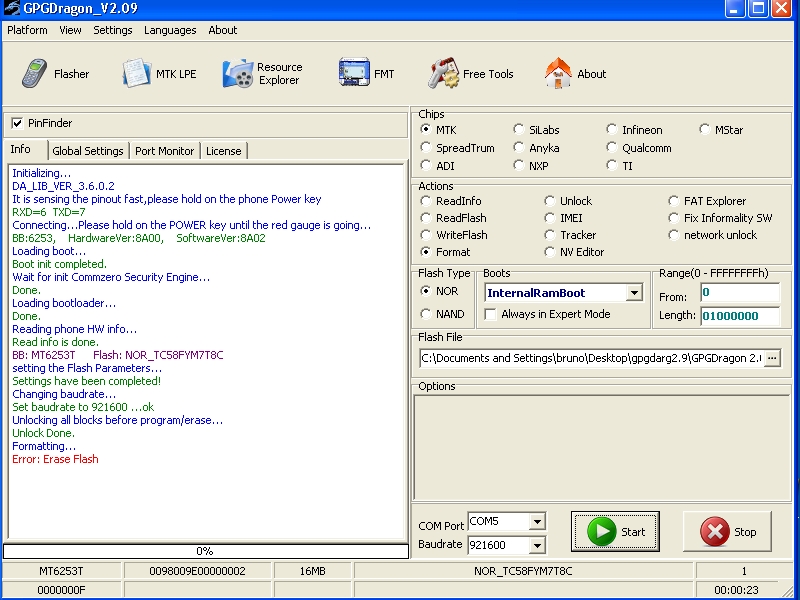Expand the Boots InternalRamBoot dropdown
The width and height of the screenshot is (800, 600).
[x=634, y=293]
